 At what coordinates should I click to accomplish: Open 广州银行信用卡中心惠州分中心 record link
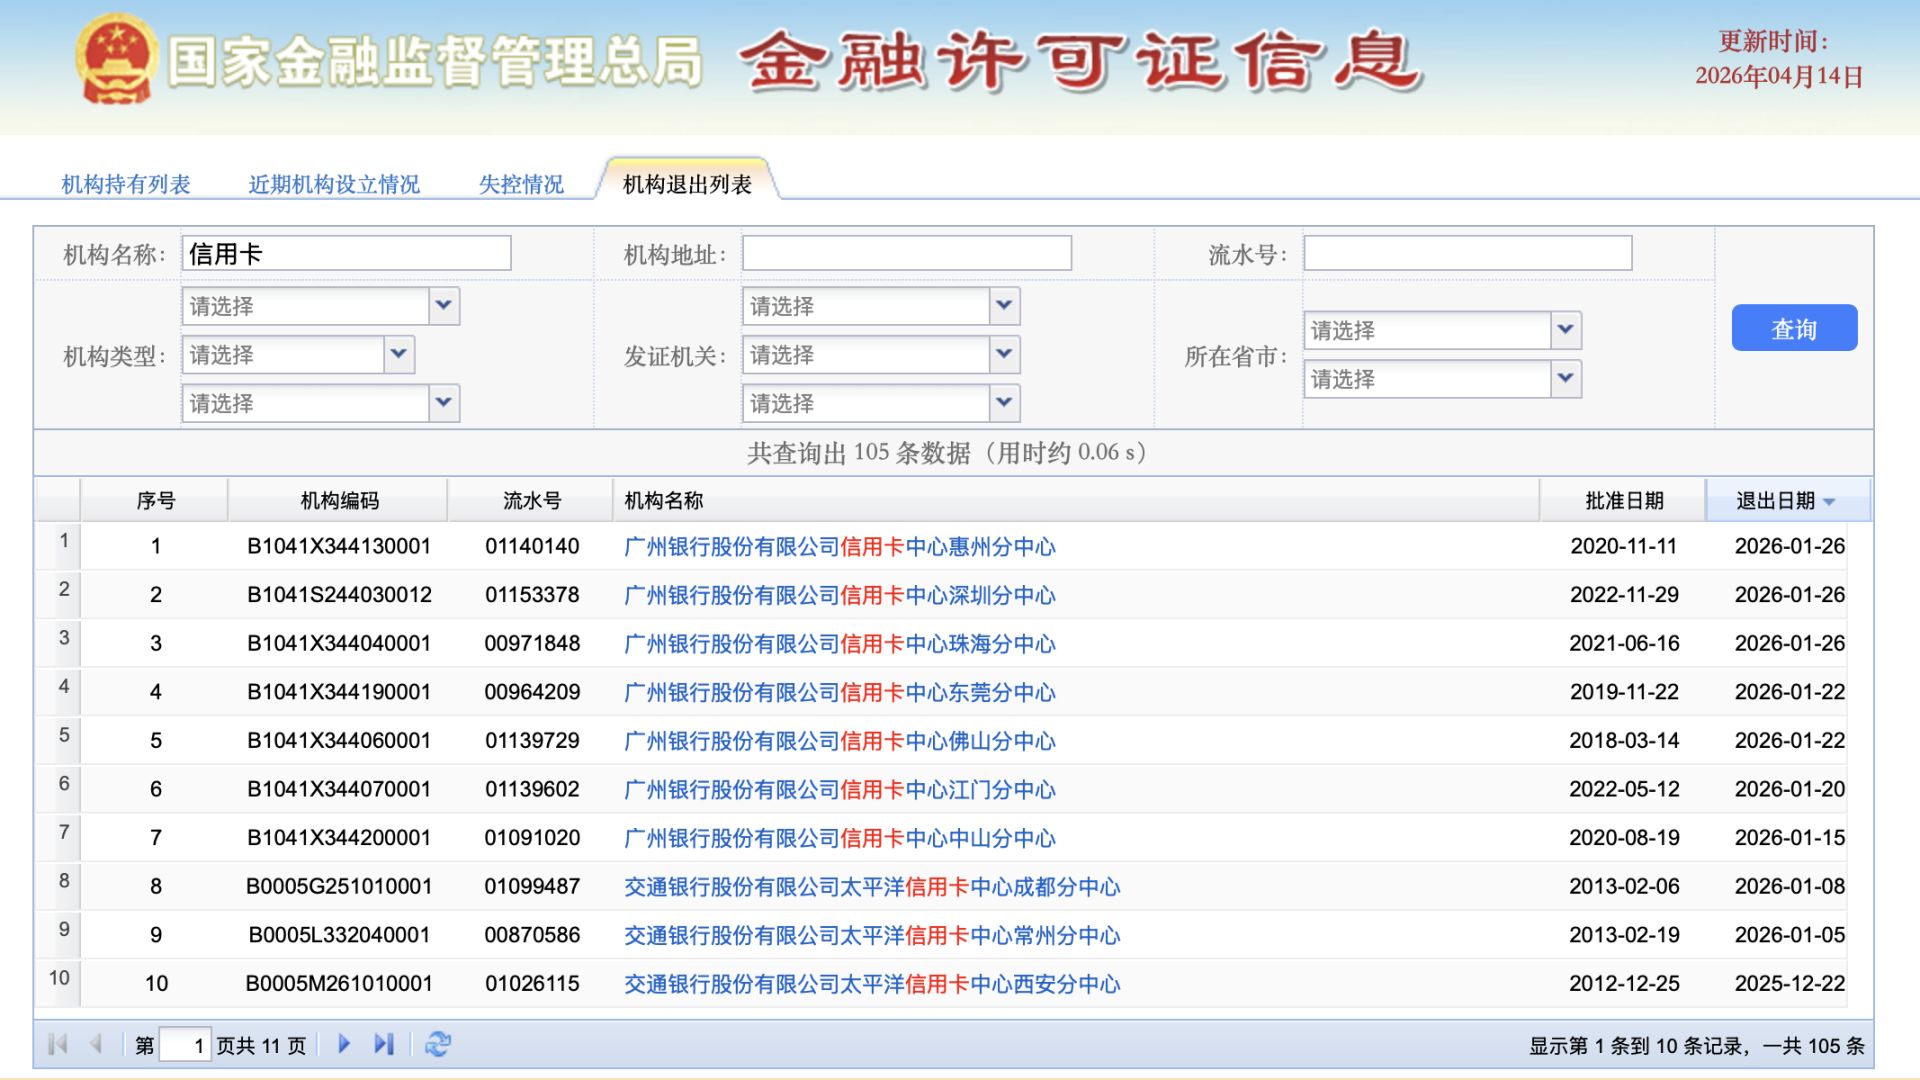[x=838, y=547]
